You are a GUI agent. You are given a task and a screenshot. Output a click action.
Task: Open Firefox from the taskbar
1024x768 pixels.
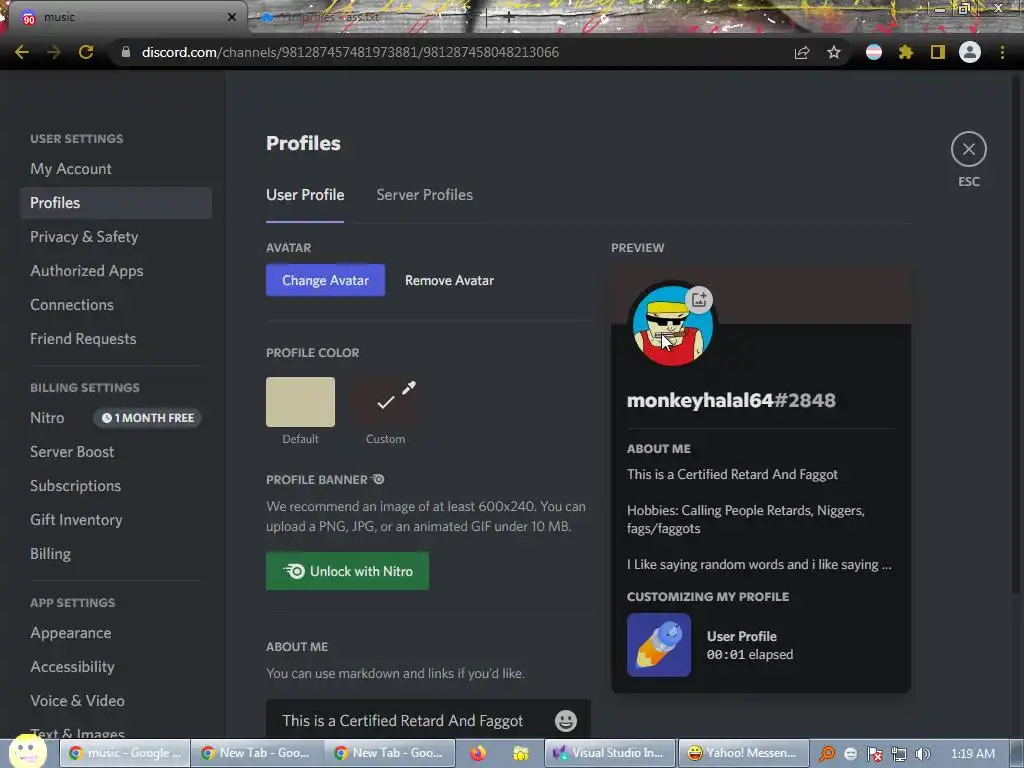[477, 753]
